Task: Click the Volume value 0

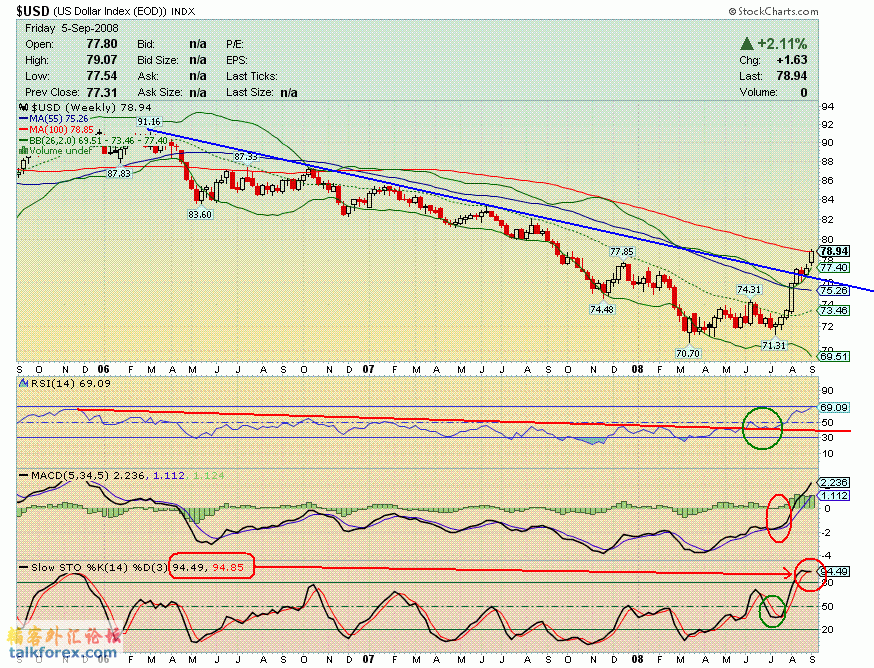Action: pos(804,92)
